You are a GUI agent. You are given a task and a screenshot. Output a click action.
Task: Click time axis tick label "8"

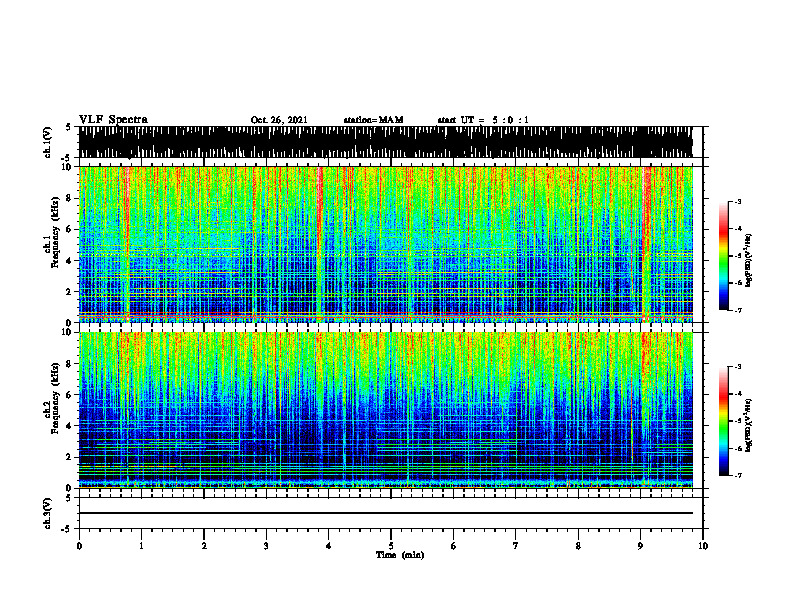click(578, 546)
